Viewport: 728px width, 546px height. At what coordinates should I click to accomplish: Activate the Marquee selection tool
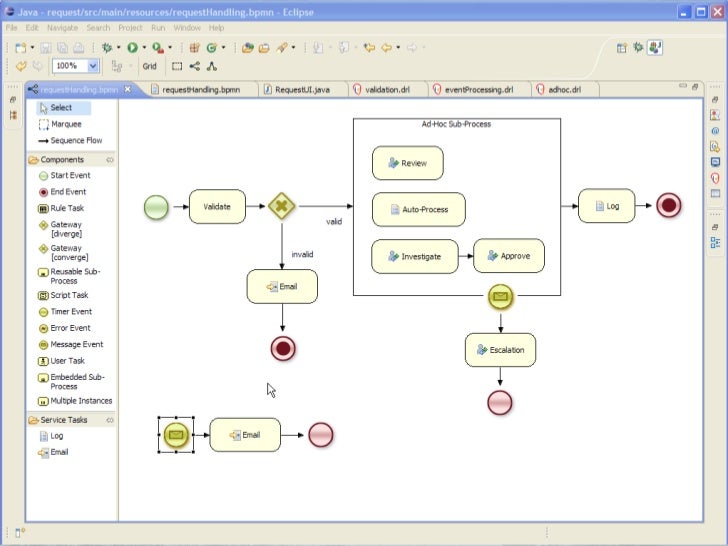(x=60, y=124)
